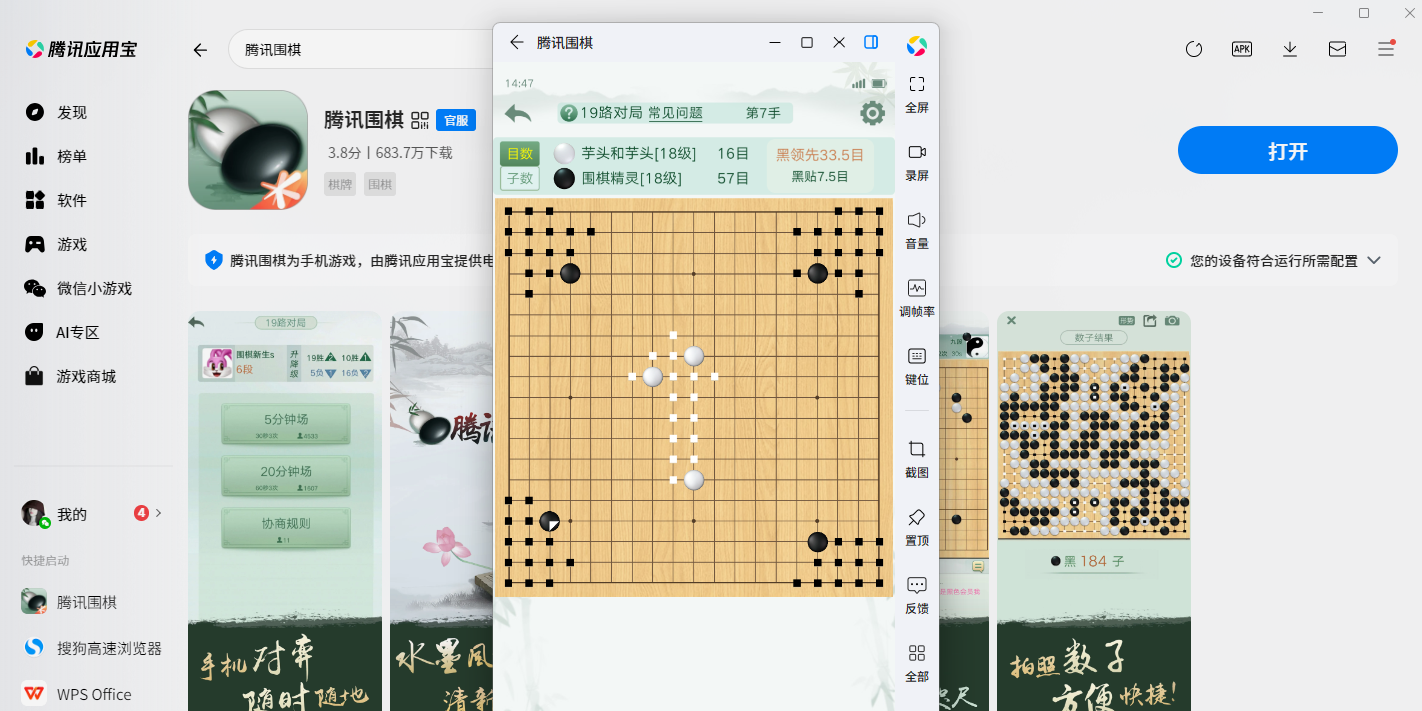
Task: Click 键位 in the game side toolbar
Action: click(x=917, y=365)
